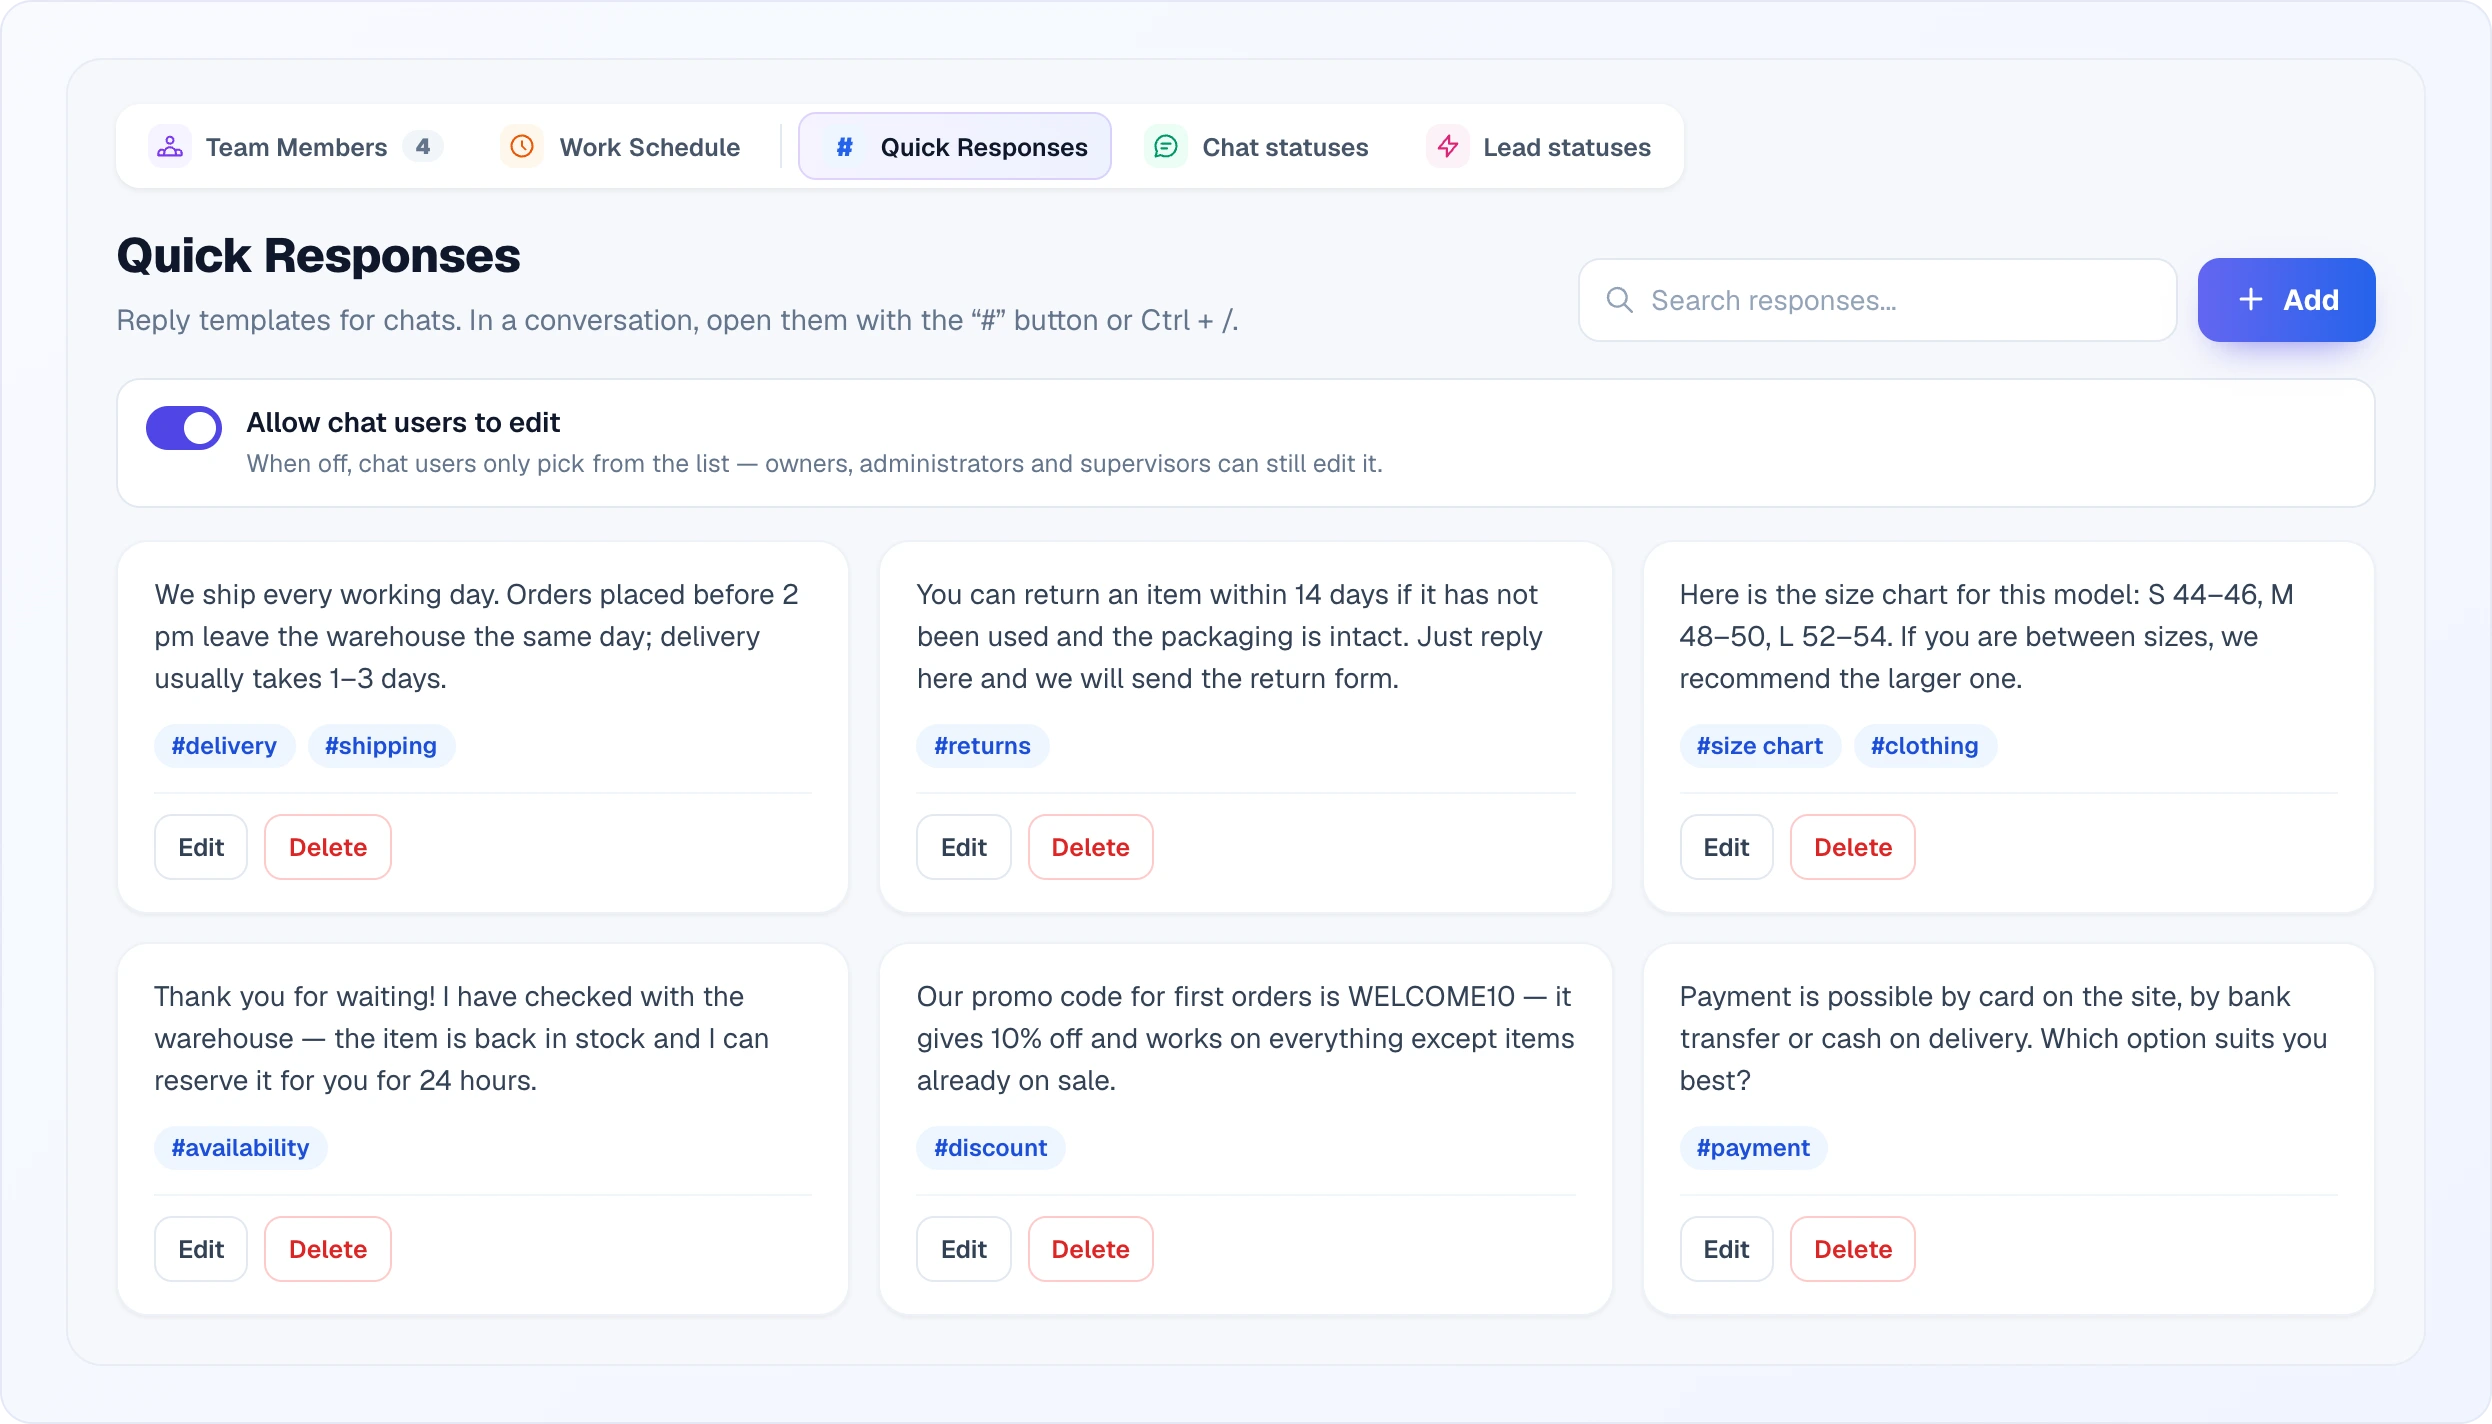Click the #shipping tag
Image resolution: width=2492 pixels, height=1424 pixels.
(381, 746)
